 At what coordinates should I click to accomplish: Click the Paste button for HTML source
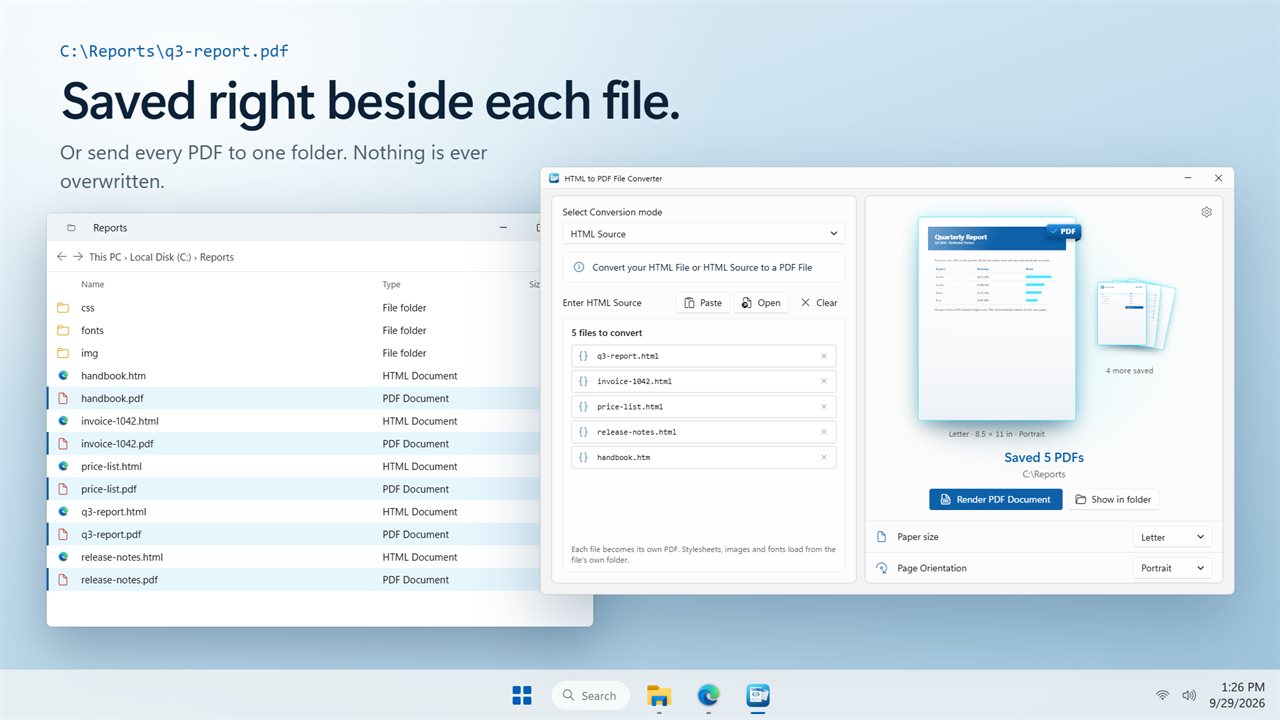[x=703, y=303]
